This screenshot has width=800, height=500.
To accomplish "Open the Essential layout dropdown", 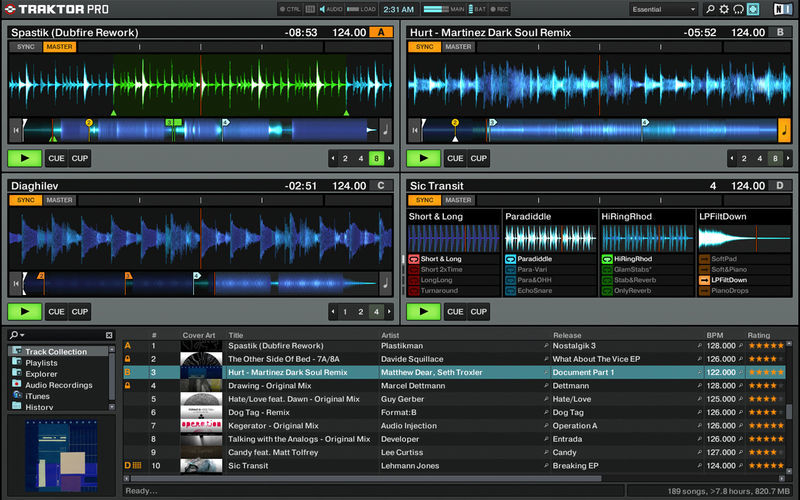I will (663, 9).
